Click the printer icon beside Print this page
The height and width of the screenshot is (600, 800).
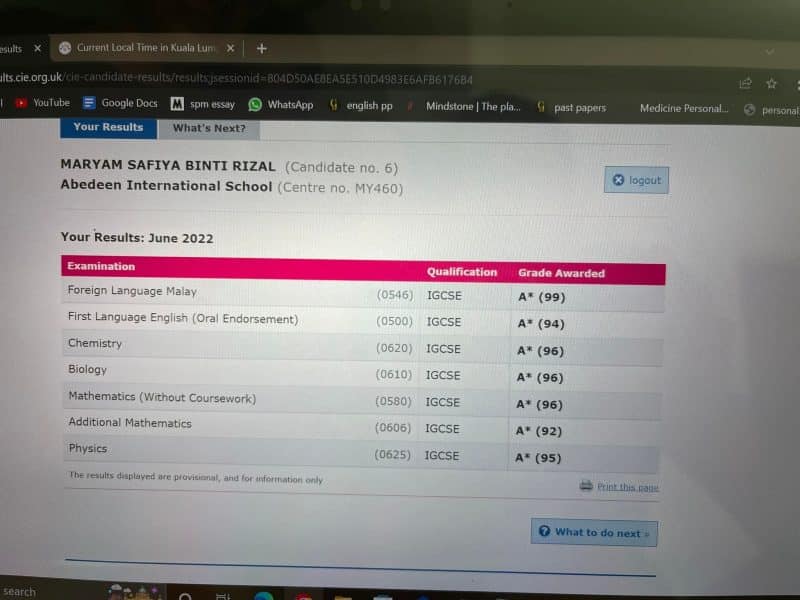coord(588,485)
